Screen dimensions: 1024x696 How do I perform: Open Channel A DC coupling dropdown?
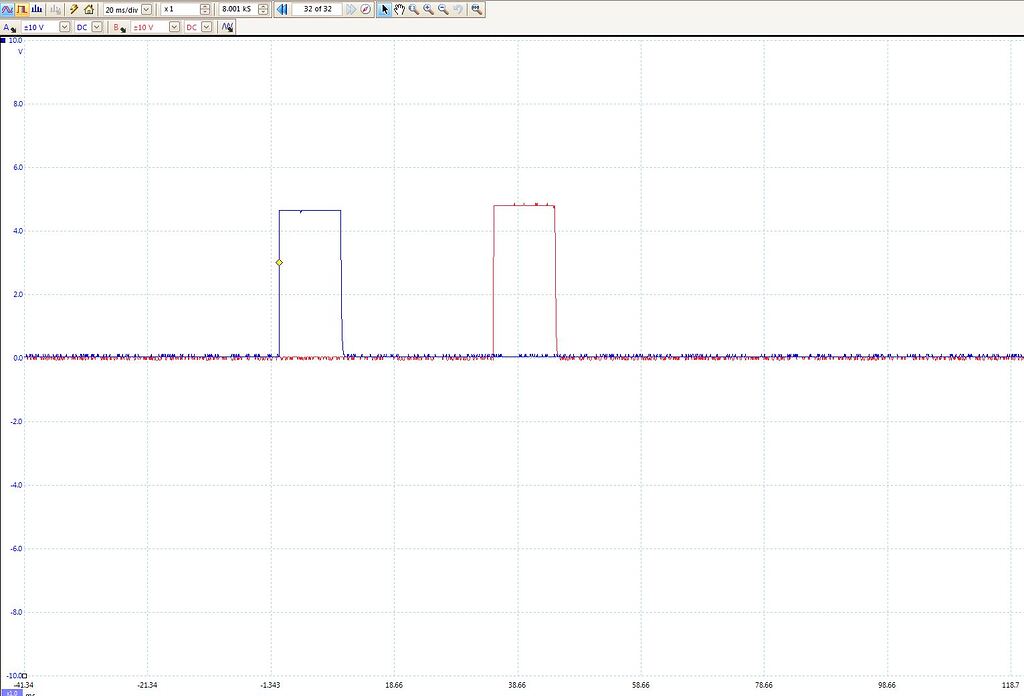(x=96, y=27)
